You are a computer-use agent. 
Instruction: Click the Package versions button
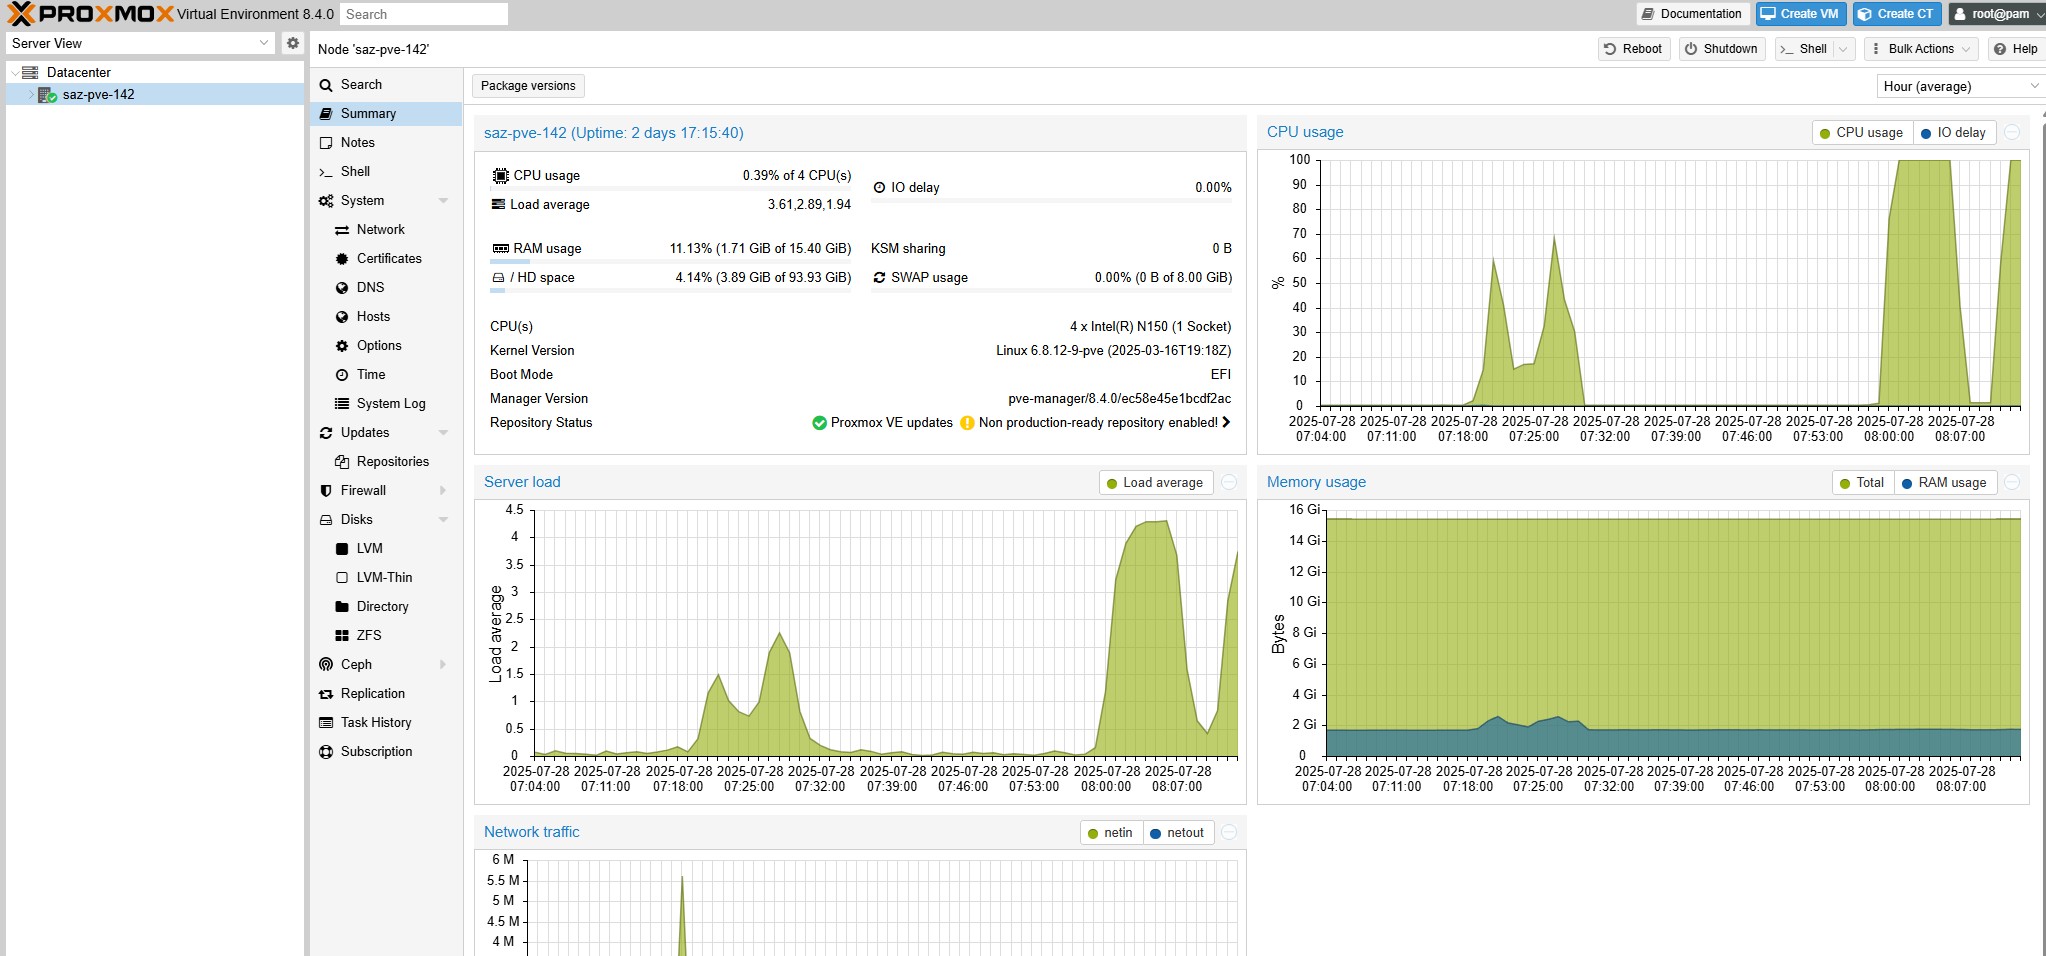528,85
